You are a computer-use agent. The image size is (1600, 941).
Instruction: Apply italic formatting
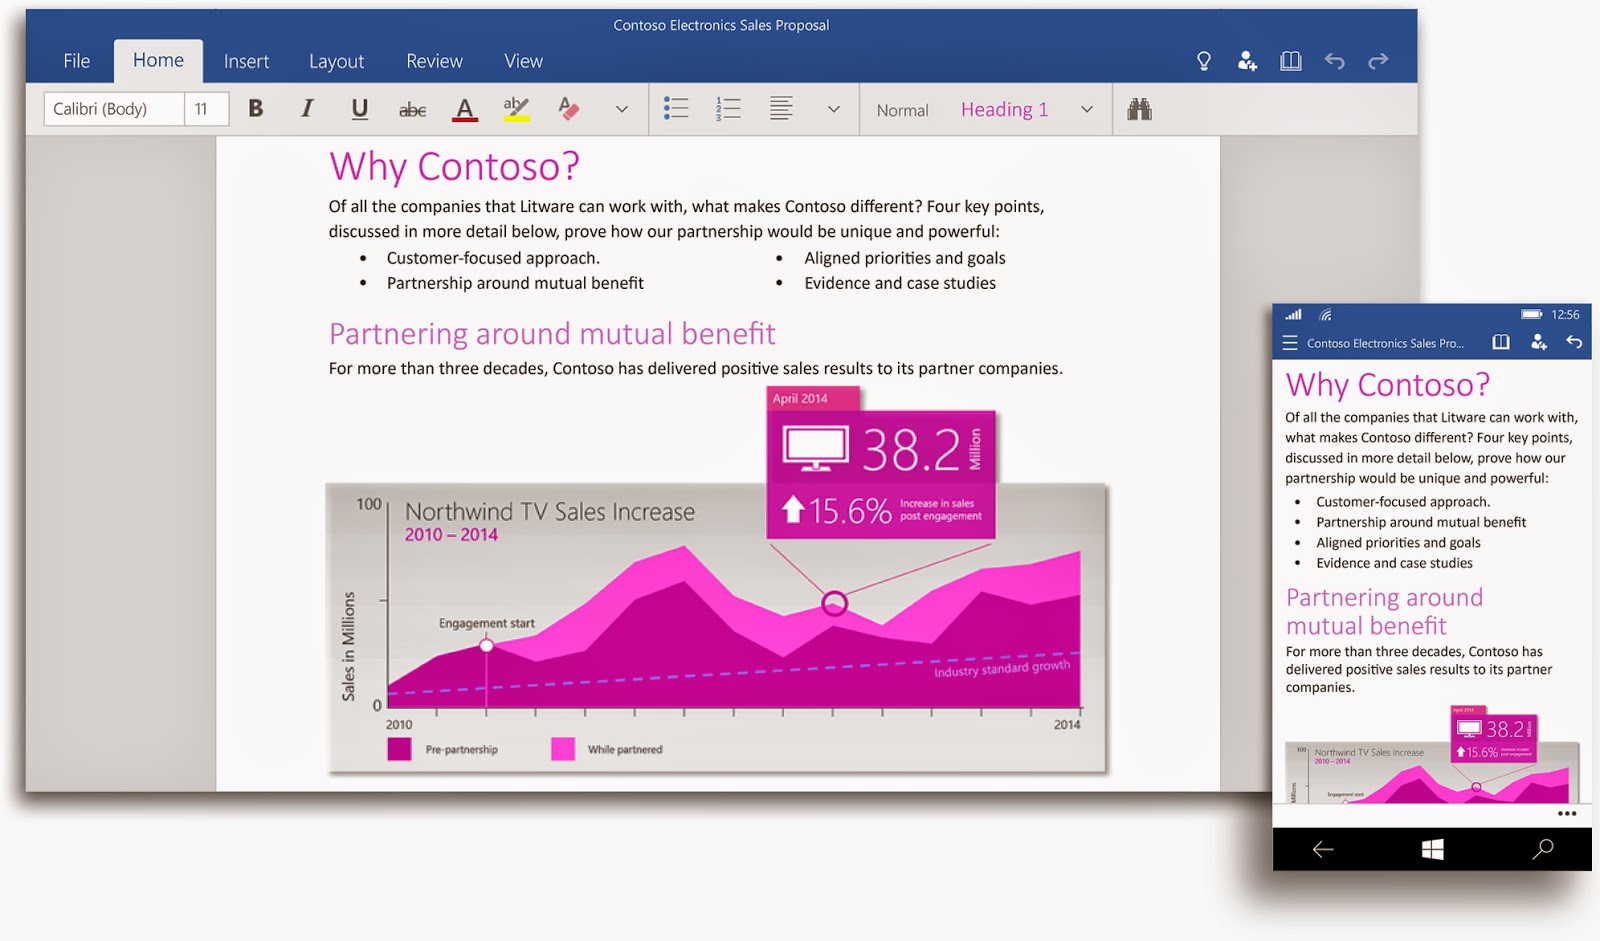point(307,109)
